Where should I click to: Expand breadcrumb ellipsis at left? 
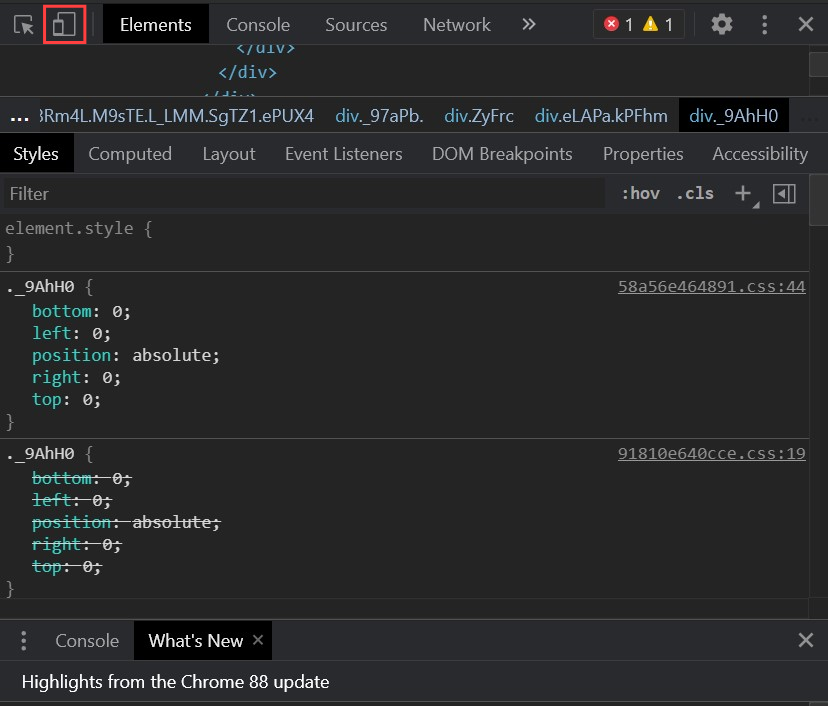tap(20, 116)
